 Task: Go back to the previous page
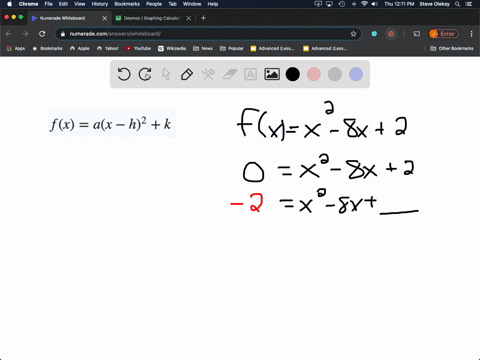pos(9,34)
